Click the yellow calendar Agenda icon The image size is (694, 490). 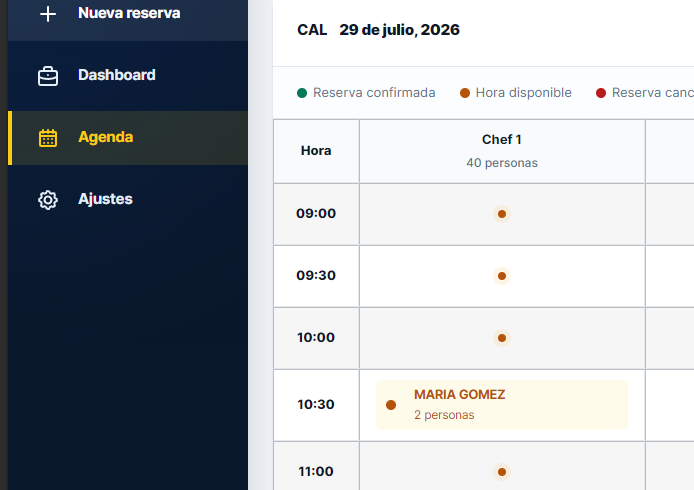click(48, 138)
